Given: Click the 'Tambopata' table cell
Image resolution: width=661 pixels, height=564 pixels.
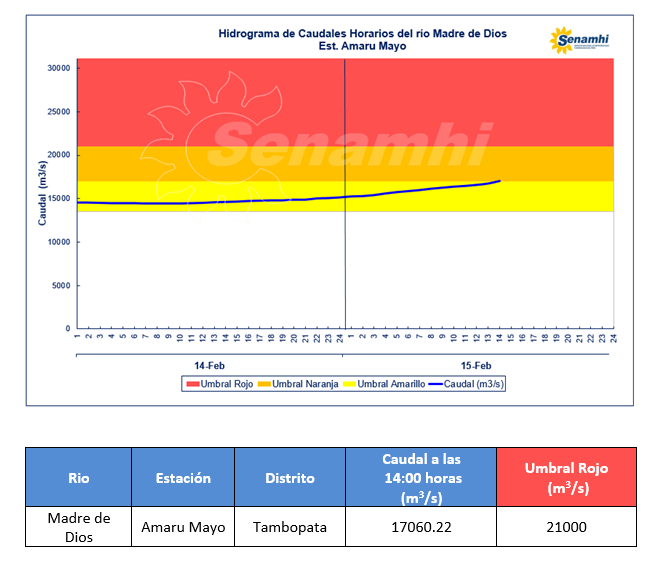Looking at the screenshot, I should (x=290, y=527).
